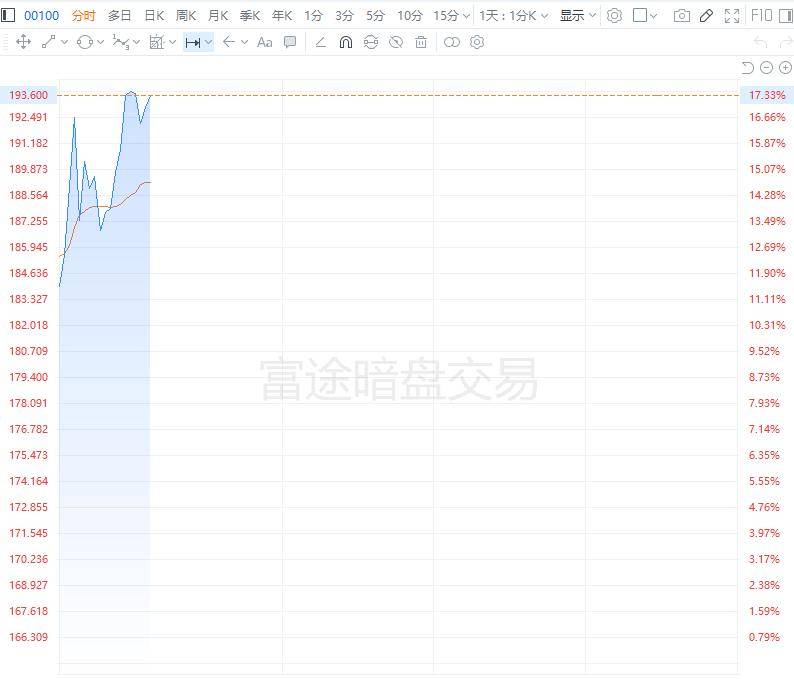Open the 1天 : 1分K range dropdown
794x679 pixels.
pyautogui.click(x=514, y=16)
